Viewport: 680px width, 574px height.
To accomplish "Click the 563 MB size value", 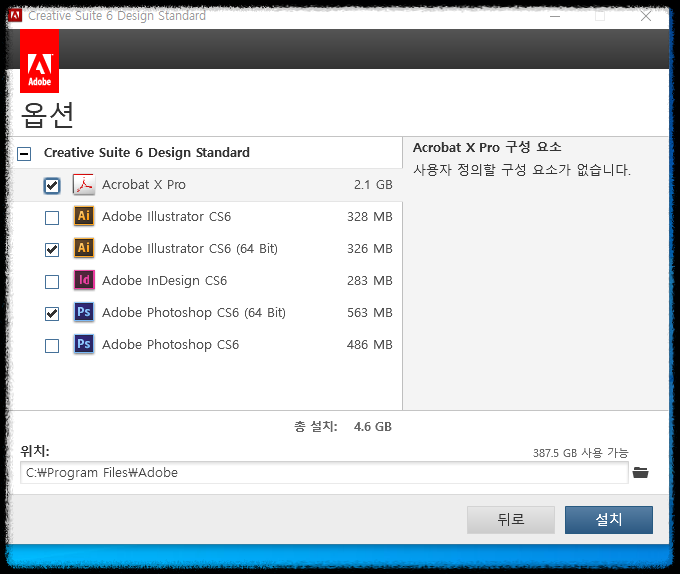I will (369, 313).
